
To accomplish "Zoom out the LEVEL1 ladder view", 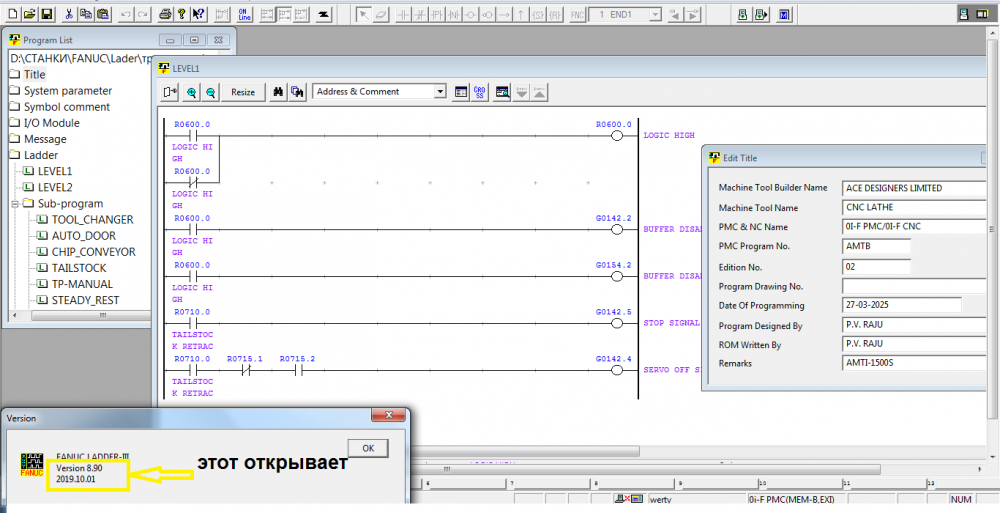I will [x=210, y=92].
